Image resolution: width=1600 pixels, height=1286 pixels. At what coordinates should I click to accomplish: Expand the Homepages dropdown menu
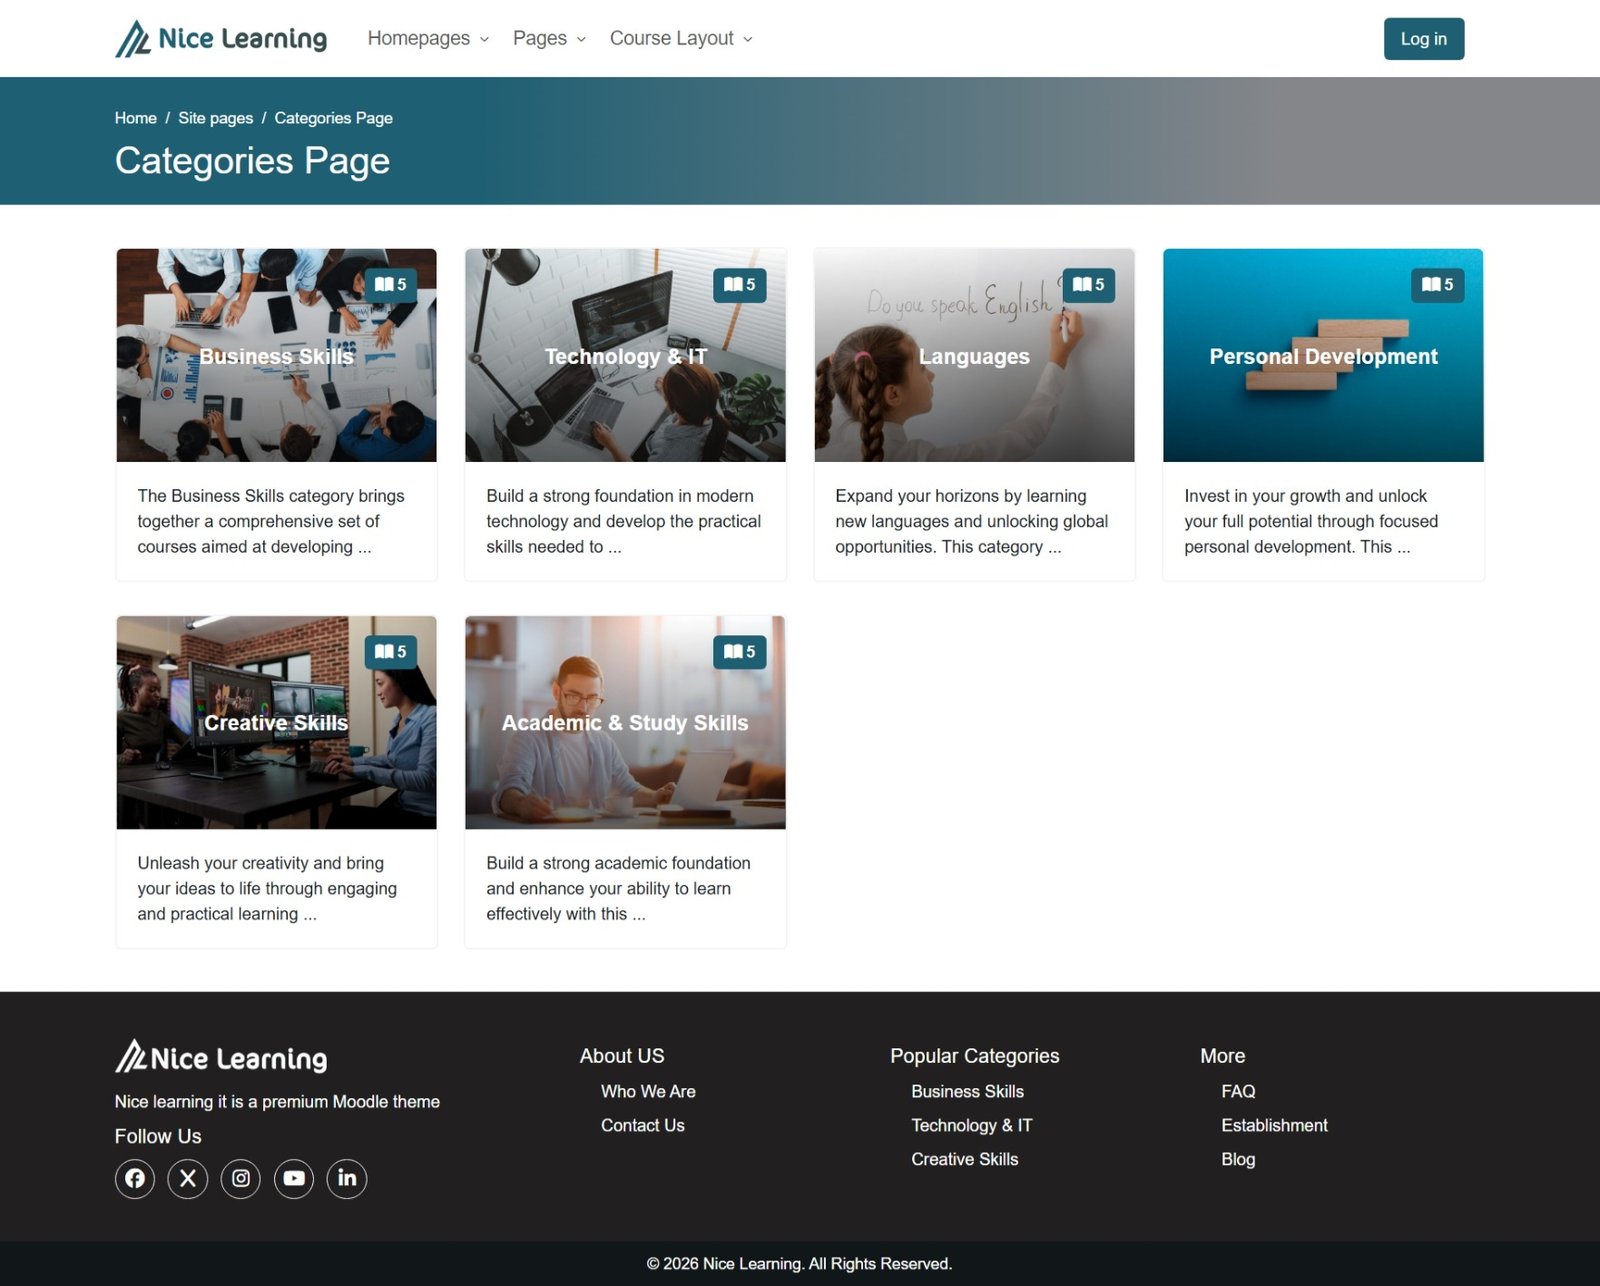coord(428,39)
